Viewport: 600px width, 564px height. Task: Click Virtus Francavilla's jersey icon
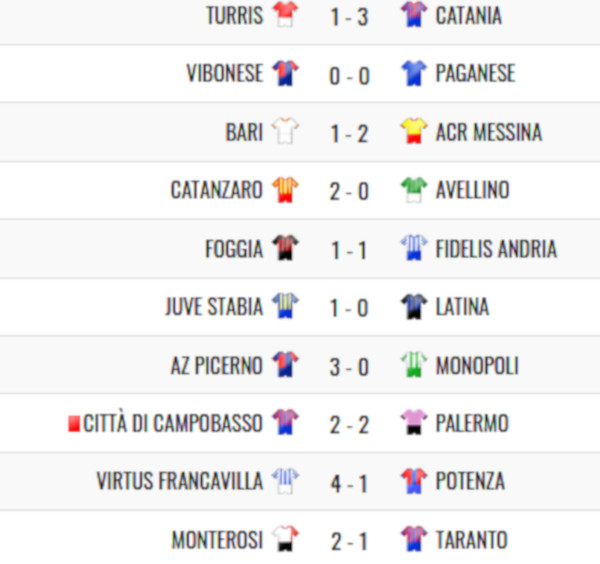[285, 482]
